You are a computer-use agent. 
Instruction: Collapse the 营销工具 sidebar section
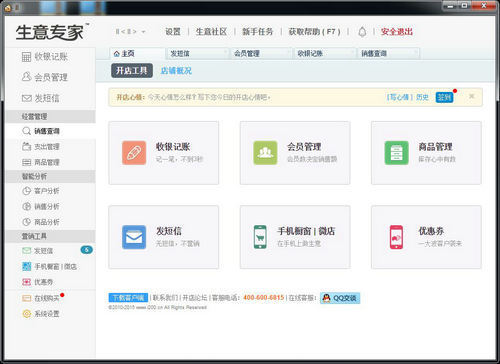[50, 236]
